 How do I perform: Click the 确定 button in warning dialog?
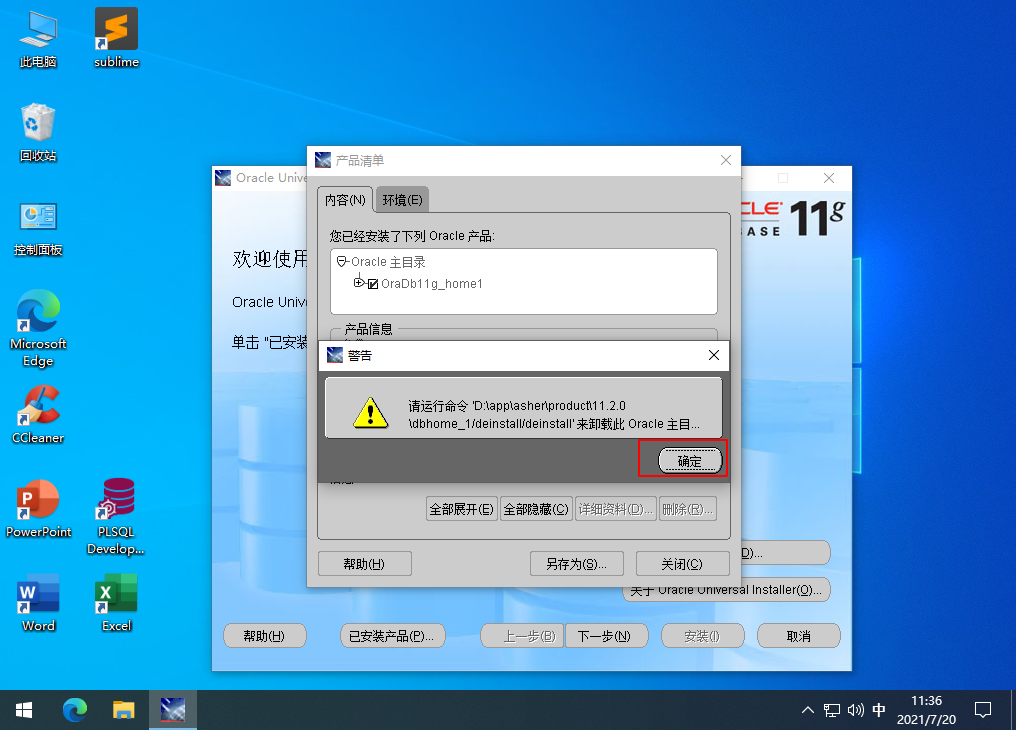click(x=689, y=461)
